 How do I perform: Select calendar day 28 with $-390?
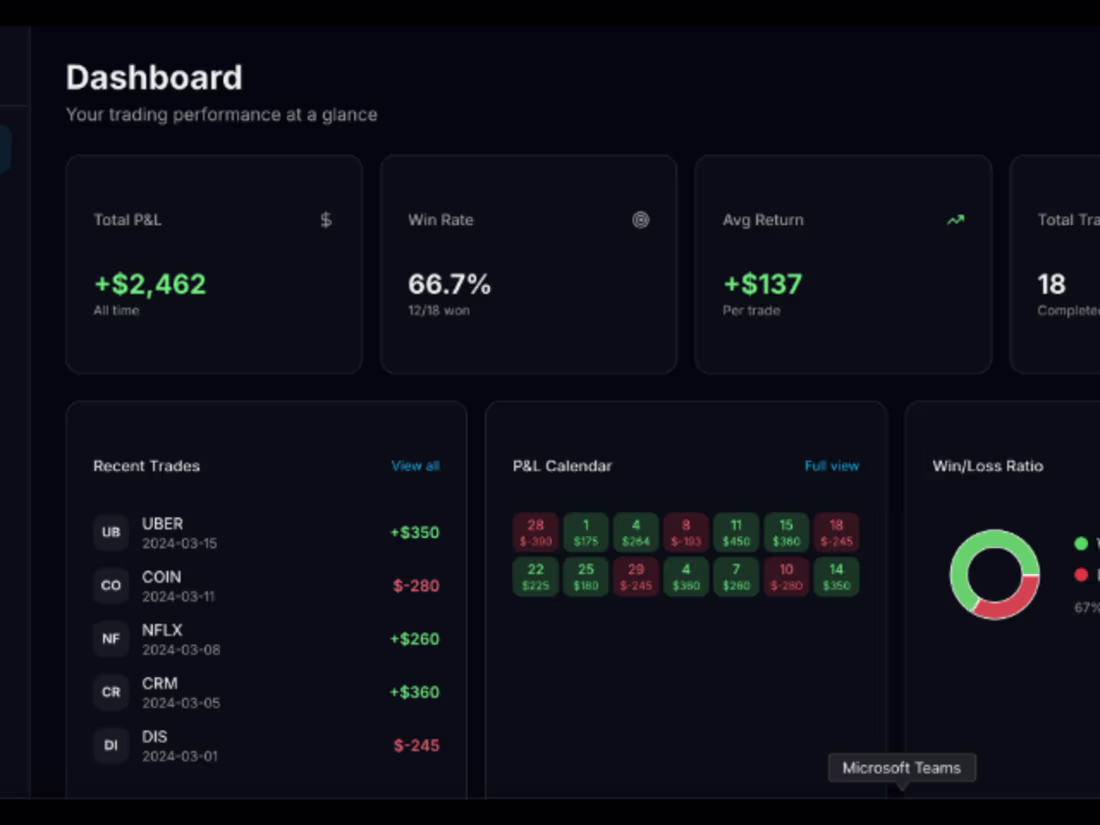click(x=536, y=532)
